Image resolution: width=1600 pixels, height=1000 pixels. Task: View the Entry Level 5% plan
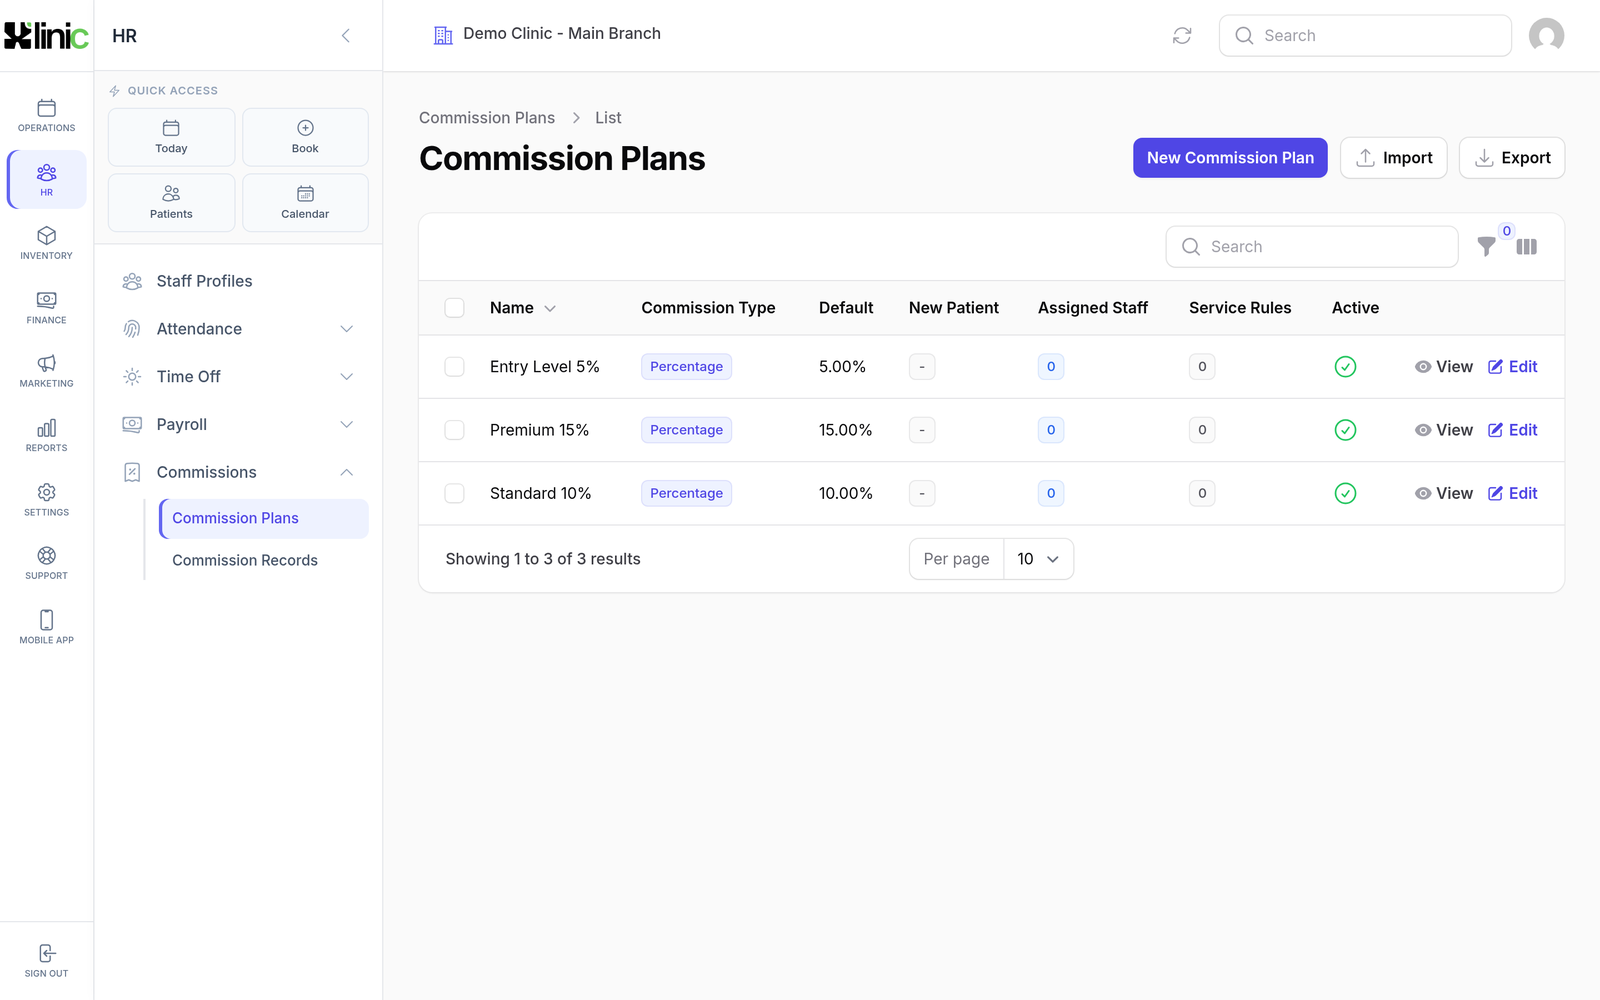1444,367
